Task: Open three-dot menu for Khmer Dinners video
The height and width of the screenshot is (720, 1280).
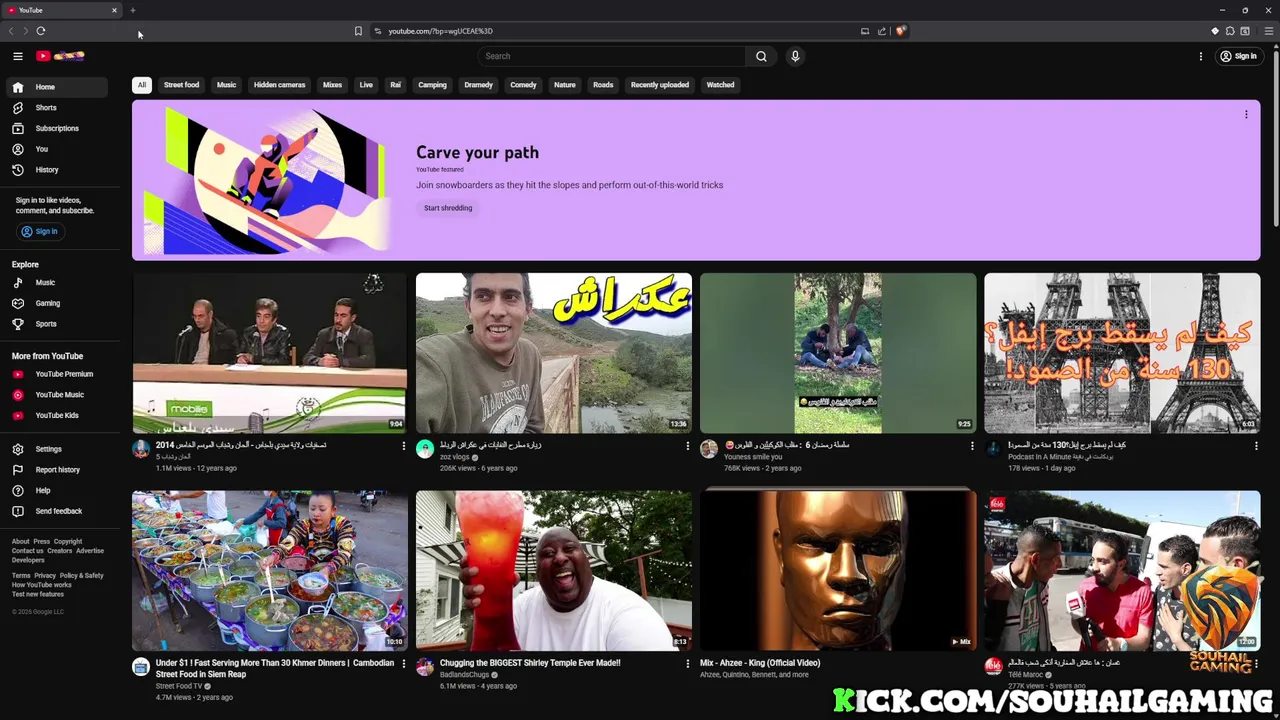Action: point(404,663)
